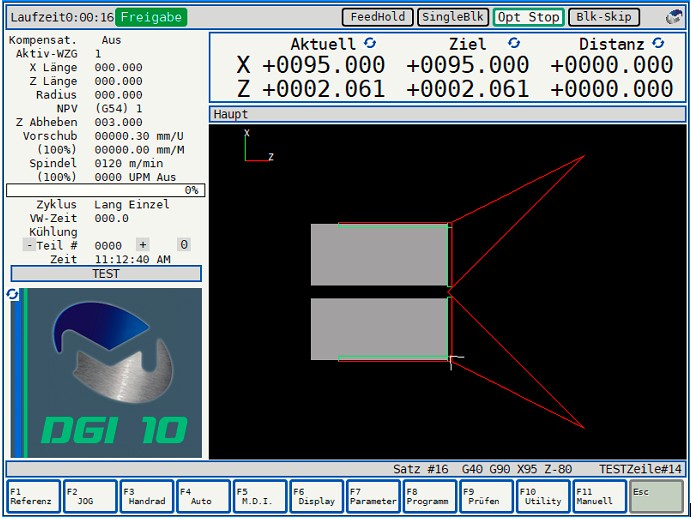This screenshot has width=692, height=519.
Task: Click the Kompensat. value Aus
Action: click(111, 40)
